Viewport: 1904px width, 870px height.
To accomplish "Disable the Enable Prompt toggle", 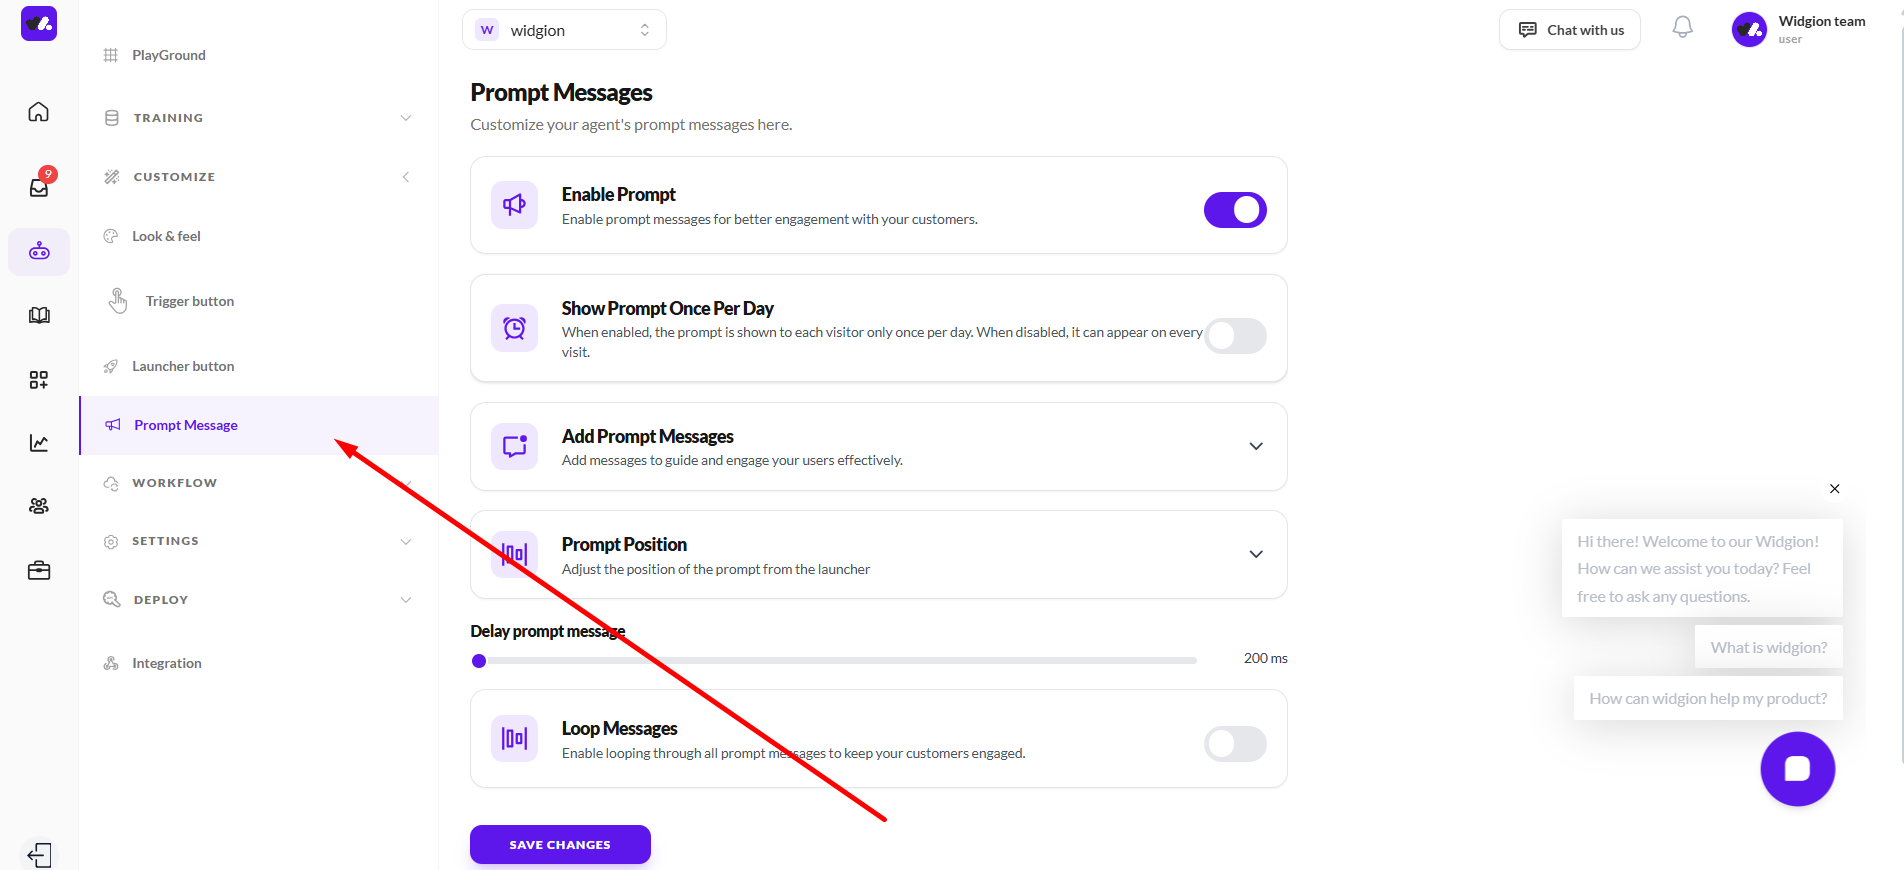I will (x=1235, y=210).
